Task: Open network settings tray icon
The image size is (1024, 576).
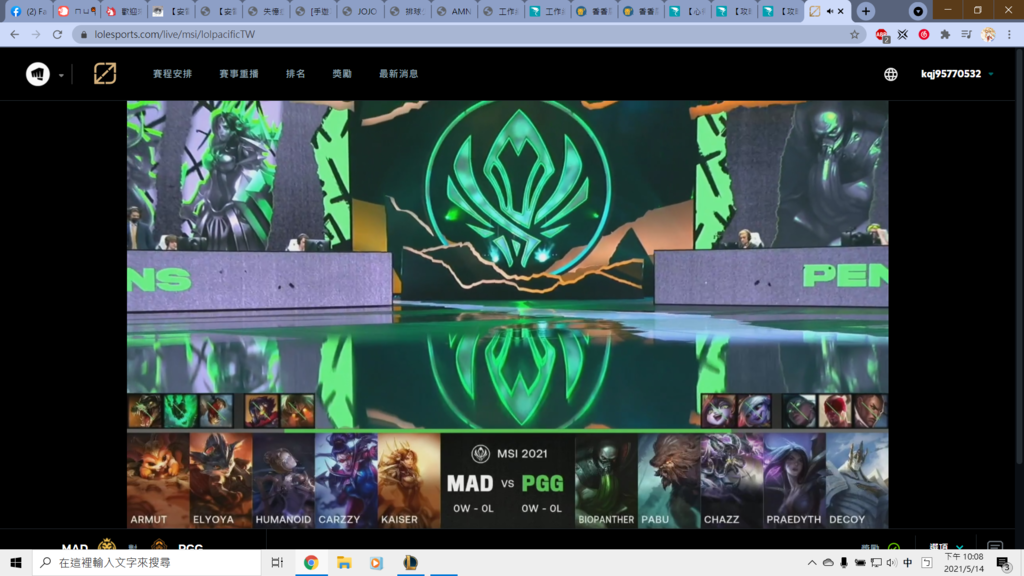Action: pyautogui.click(x=876, y=562)
